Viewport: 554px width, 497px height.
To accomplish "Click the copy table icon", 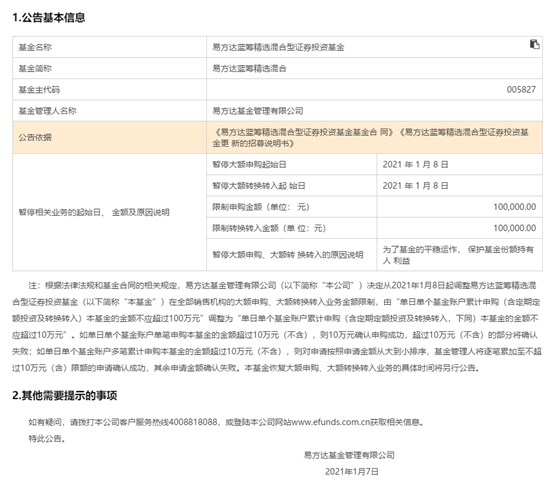I will [535, 44].
